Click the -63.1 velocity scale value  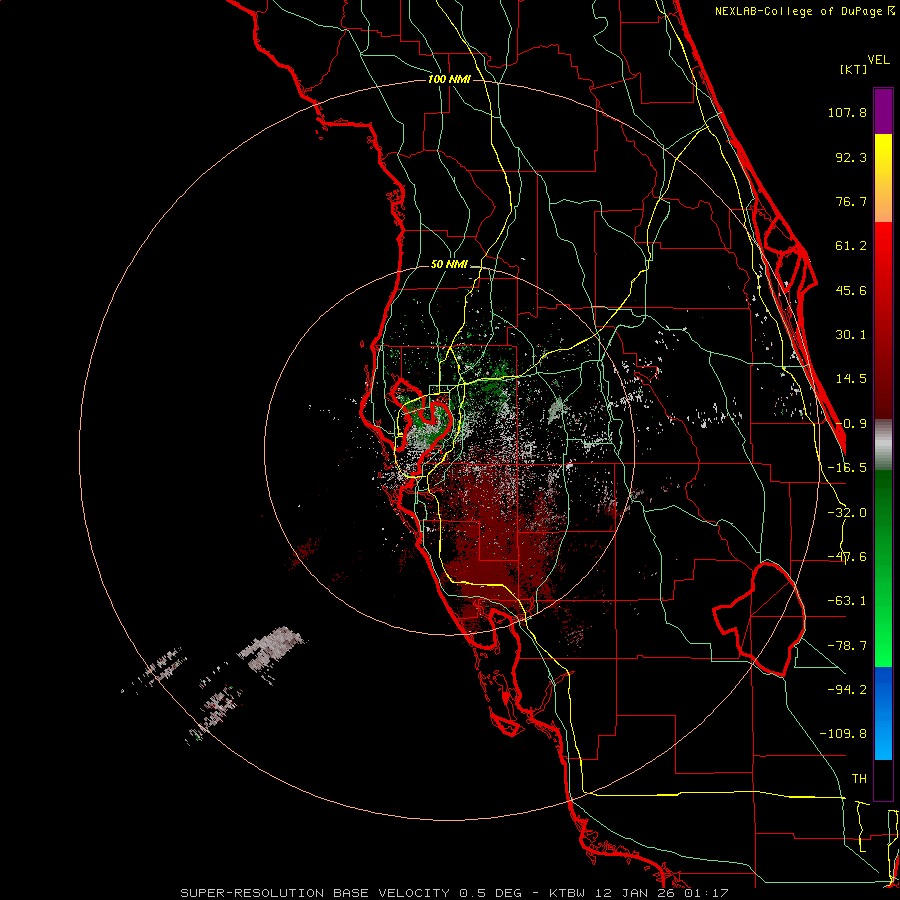(x=847, y=601)
